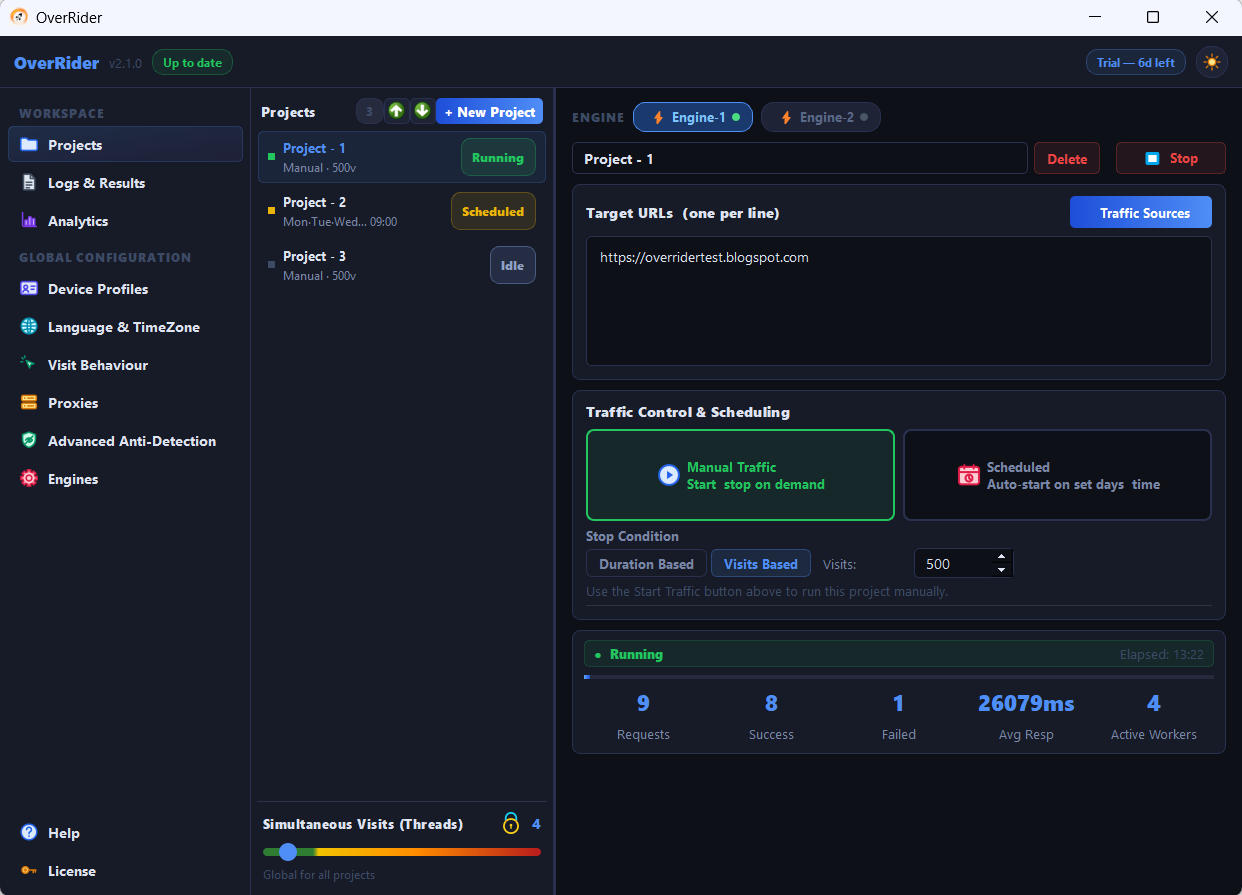
Task: Switch to Engine-1 tab
Action: 694,117
